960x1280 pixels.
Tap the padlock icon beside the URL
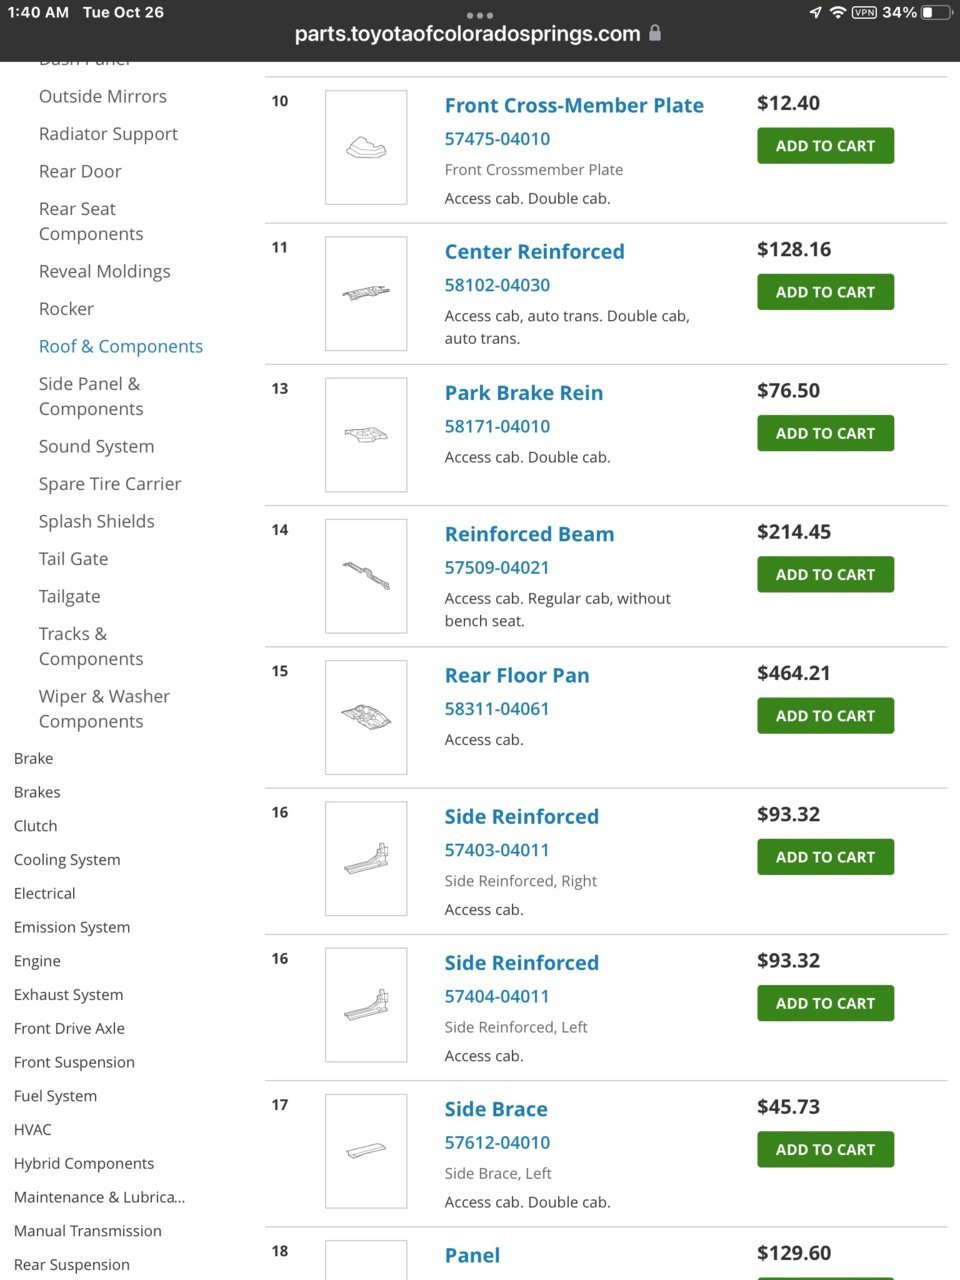coord(655,33)
